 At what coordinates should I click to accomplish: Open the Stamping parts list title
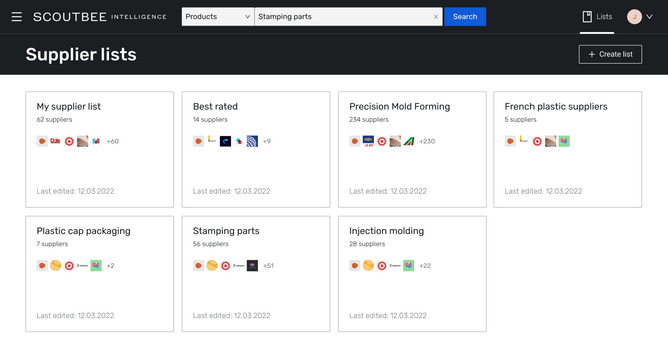(226, 231)
